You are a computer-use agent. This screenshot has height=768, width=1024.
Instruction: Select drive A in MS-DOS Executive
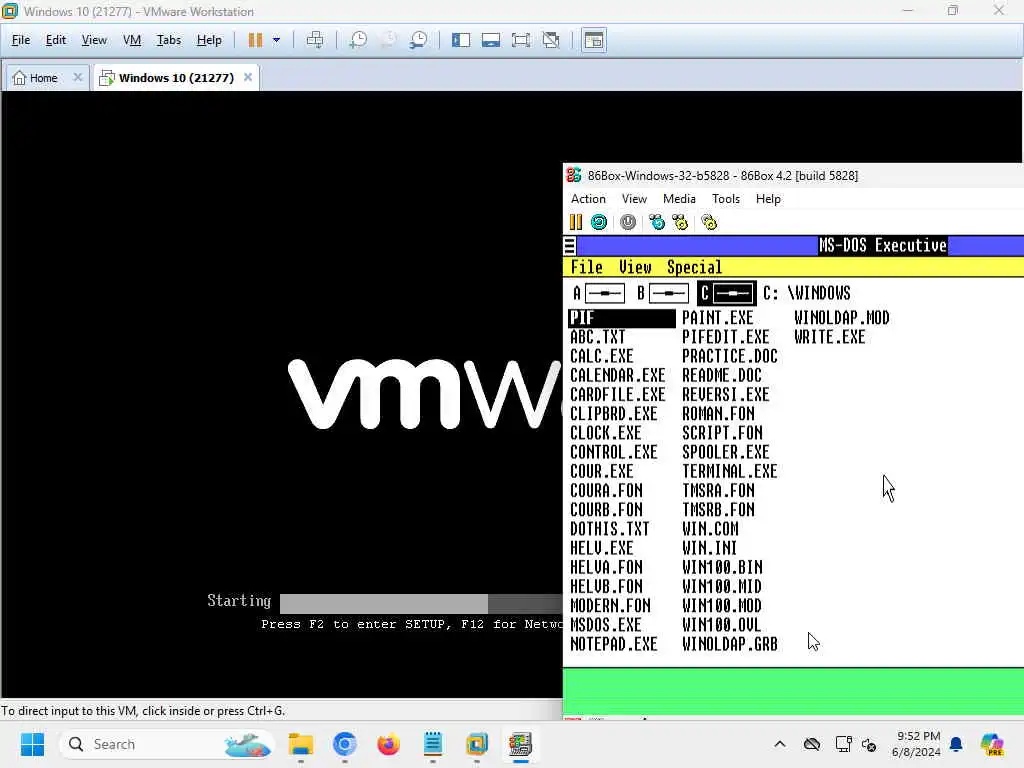(598, 293)
